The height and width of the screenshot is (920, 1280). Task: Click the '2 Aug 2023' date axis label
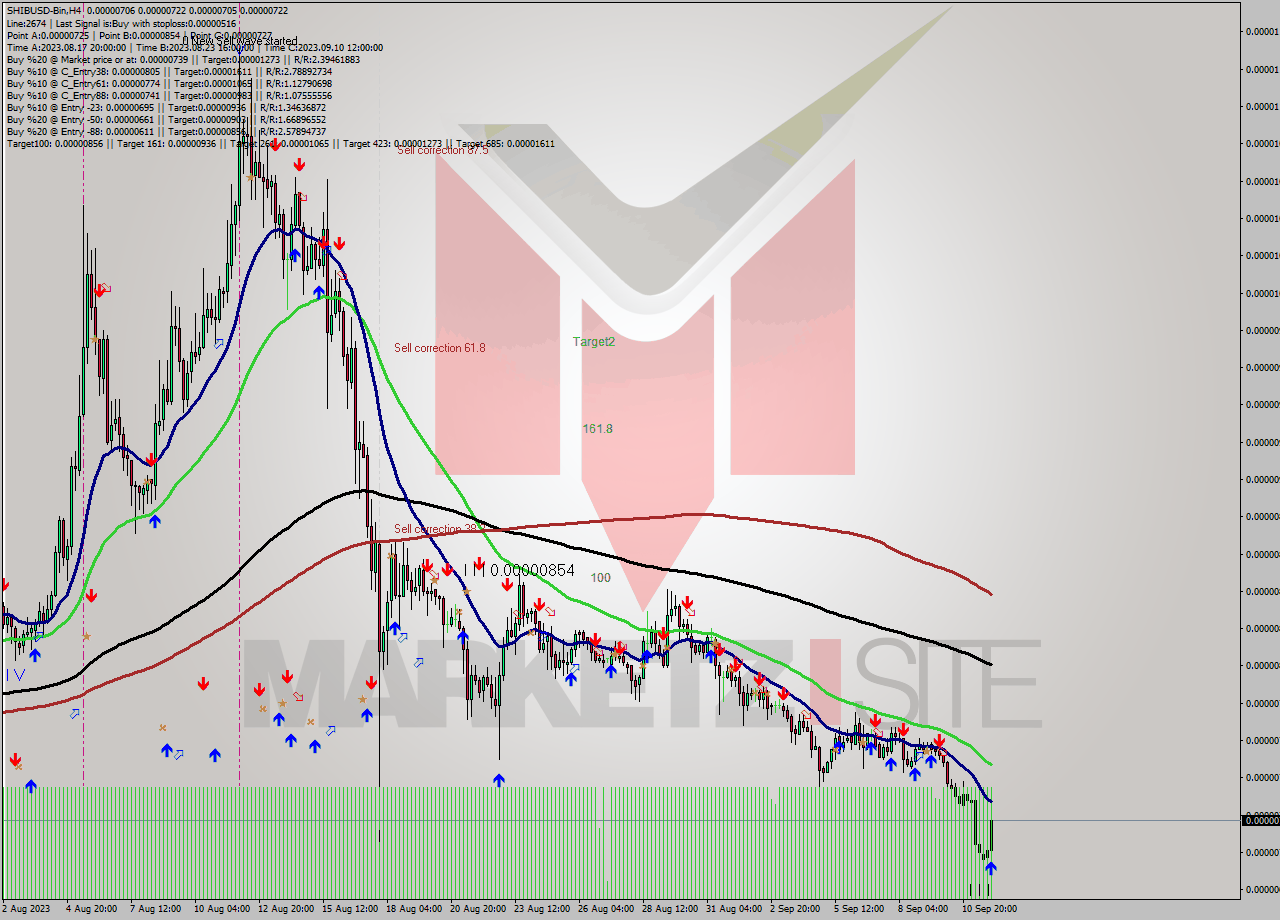[x=26, y=908]
